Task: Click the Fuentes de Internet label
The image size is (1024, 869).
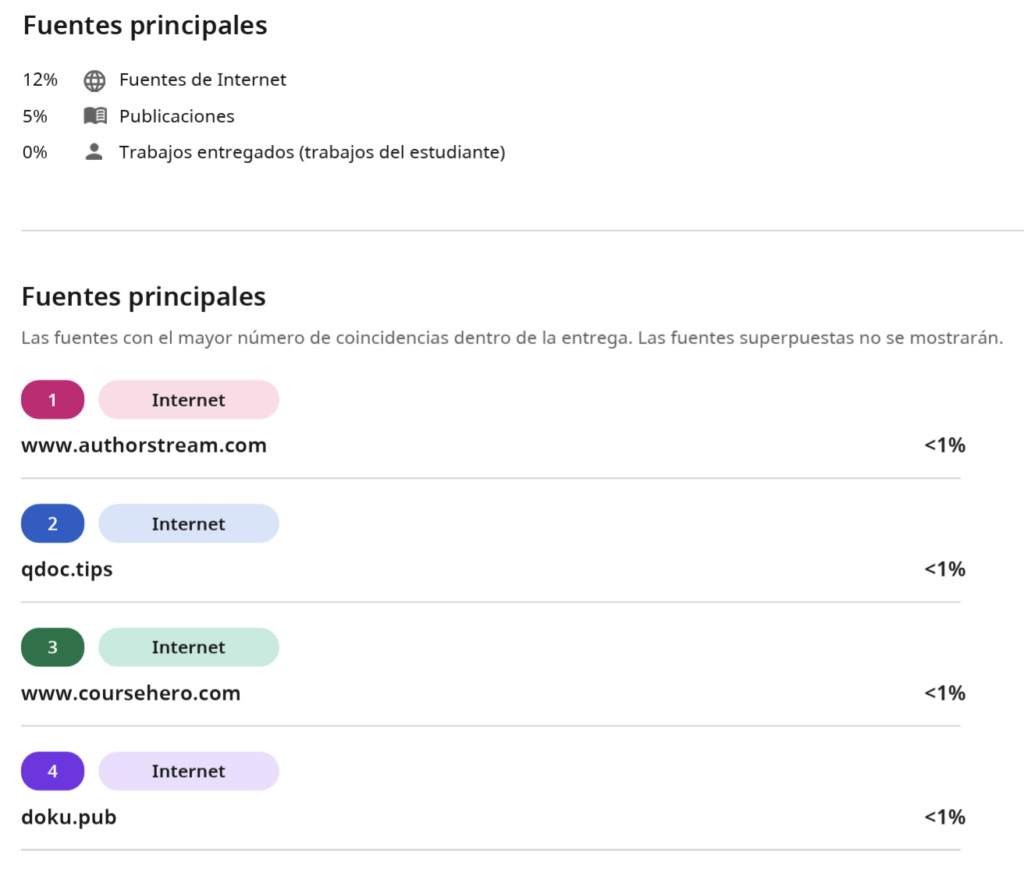Action: [202, 80]
